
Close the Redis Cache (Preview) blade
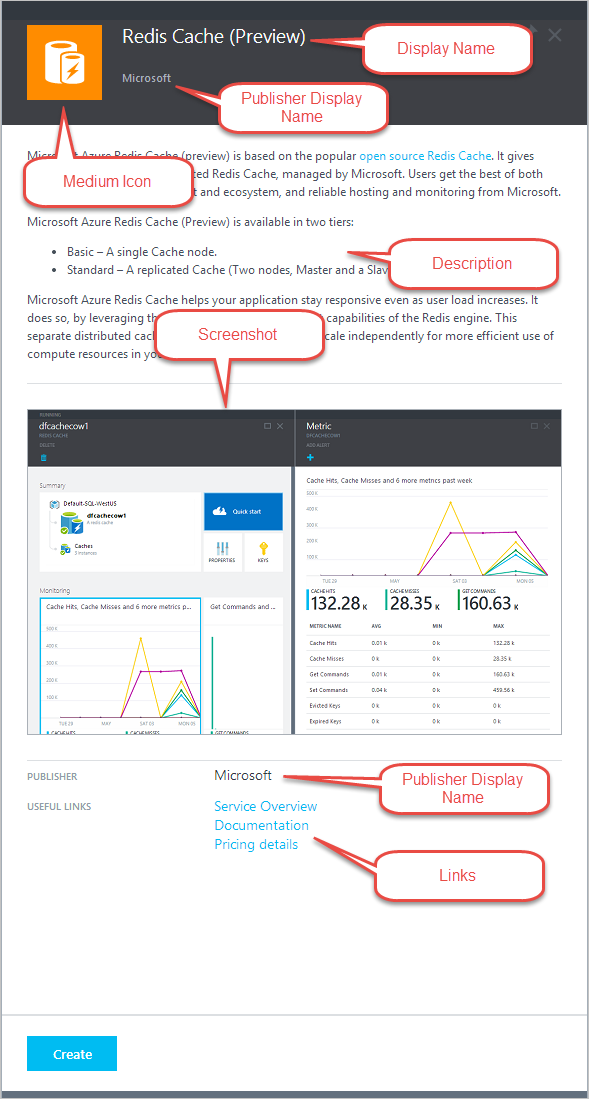(x=555, y=35)
